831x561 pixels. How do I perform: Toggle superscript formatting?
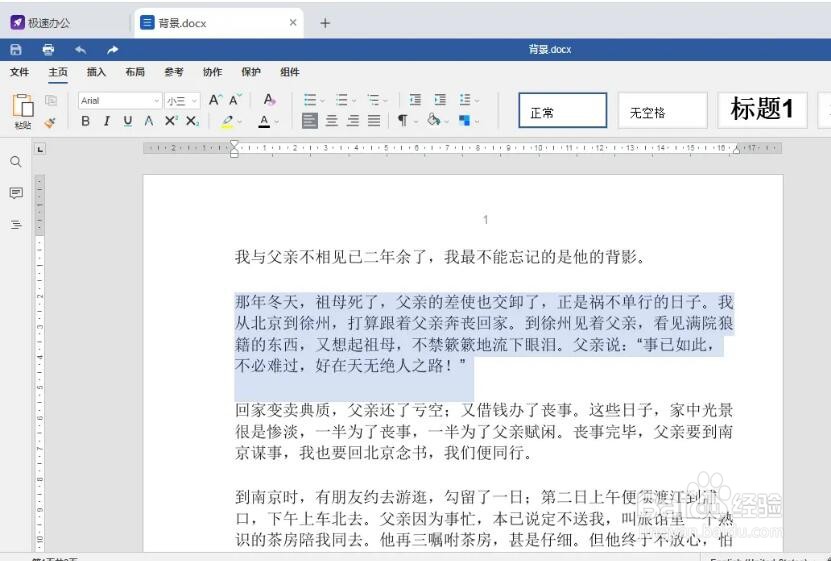click(x=171, y=121)
